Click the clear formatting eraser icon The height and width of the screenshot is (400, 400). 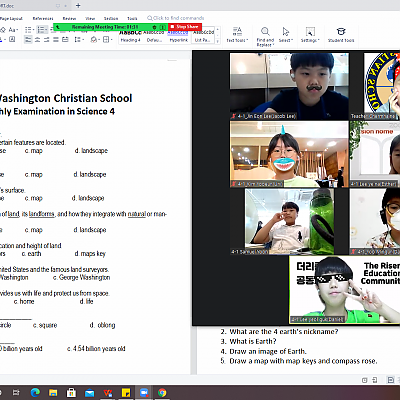tap(3, 30)
